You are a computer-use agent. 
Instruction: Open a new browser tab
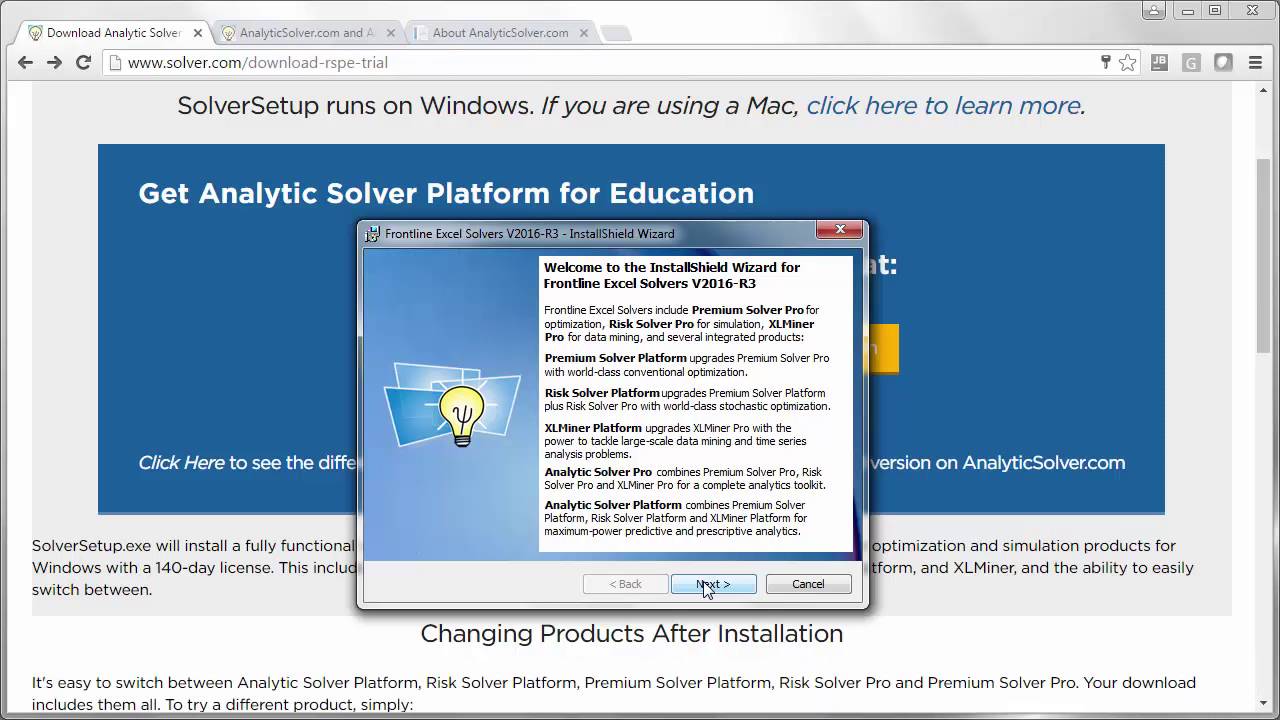click(616, 33)
